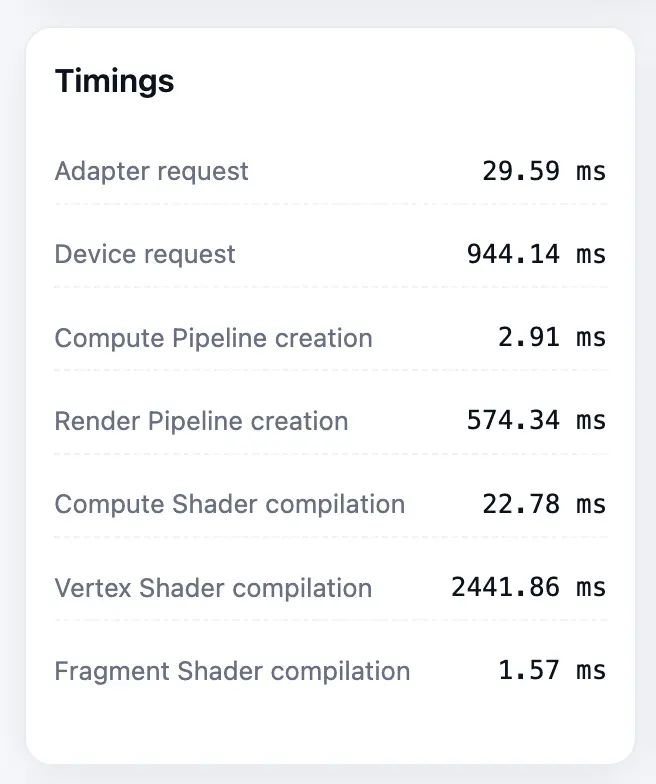Click the 944.14 timing value
This screenshot has width=656, height=784.
pos(513,254)
